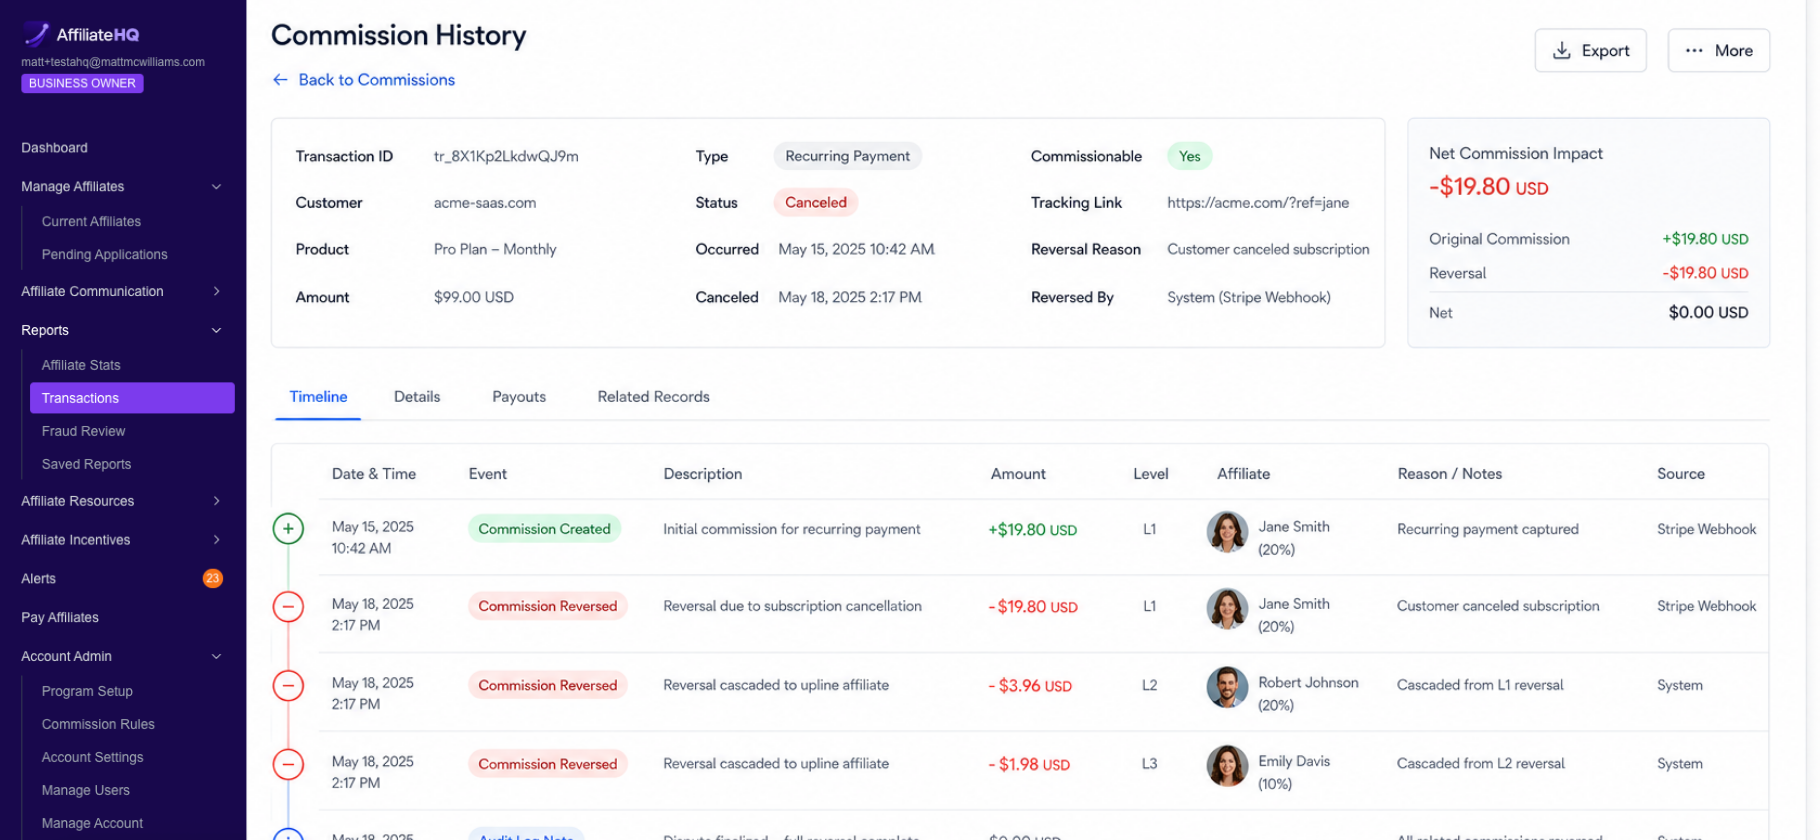Export the commission history

coord(1590,50)
